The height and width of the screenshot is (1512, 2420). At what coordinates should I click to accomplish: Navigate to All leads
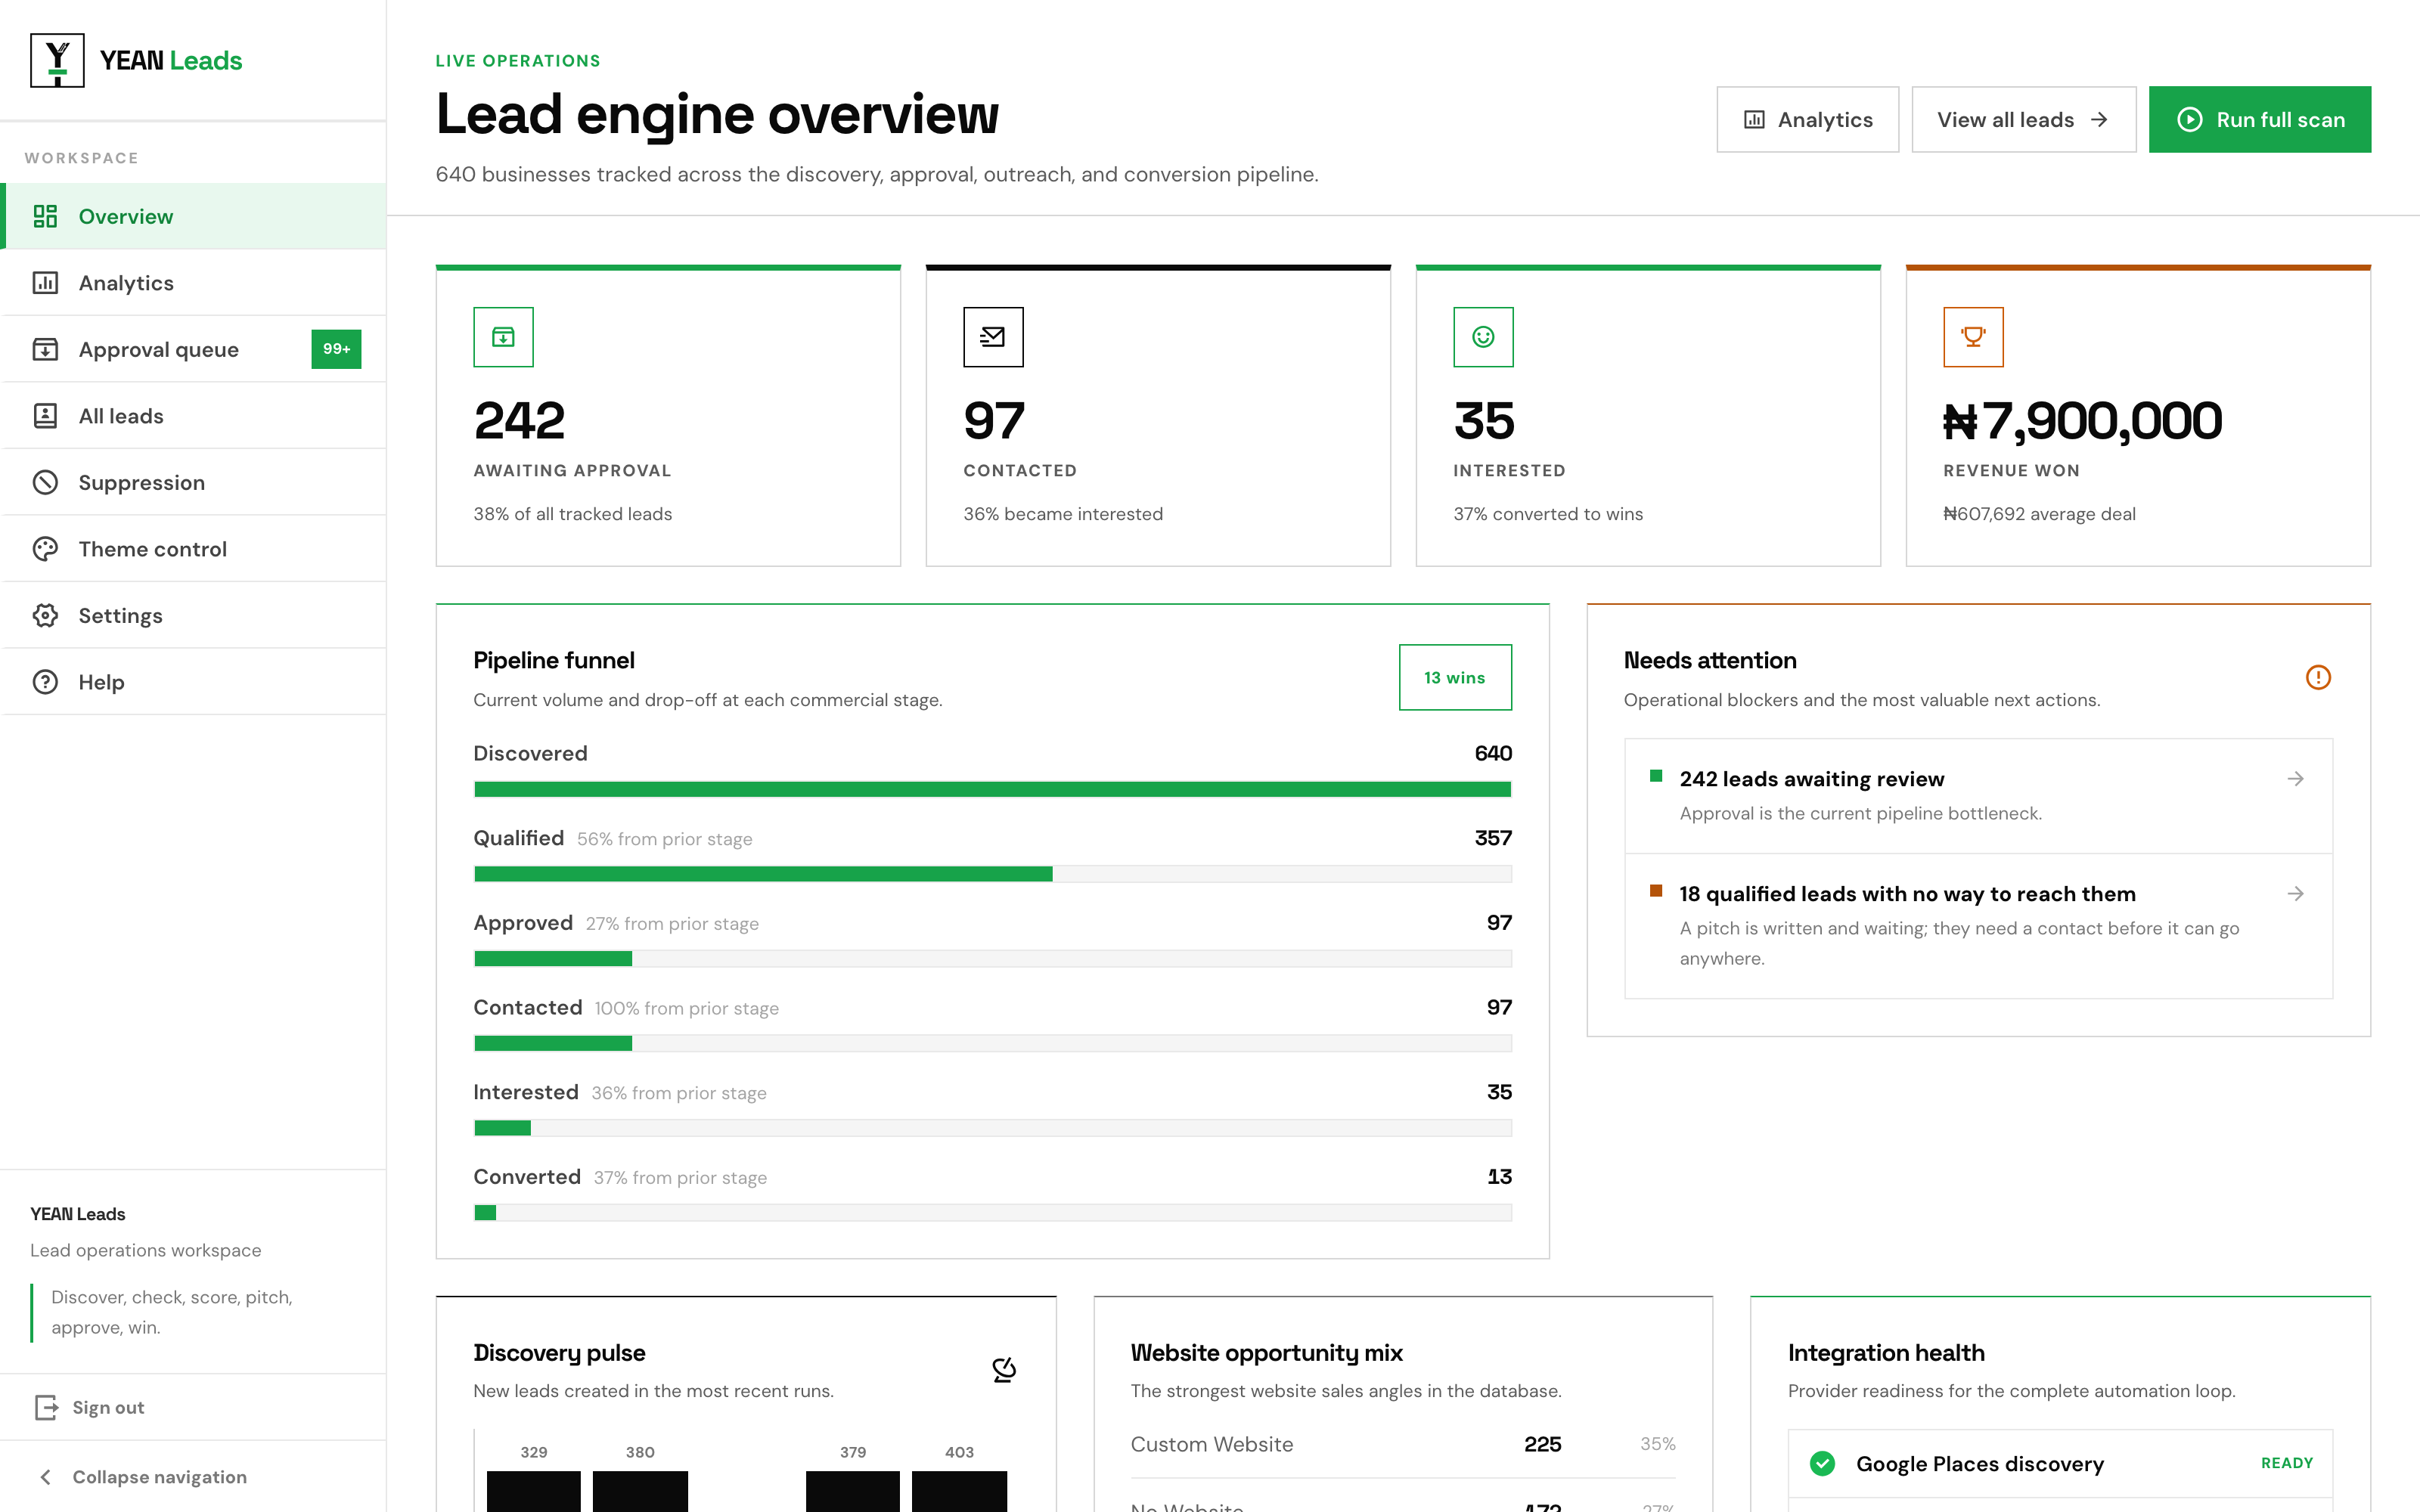coord(194,416)
